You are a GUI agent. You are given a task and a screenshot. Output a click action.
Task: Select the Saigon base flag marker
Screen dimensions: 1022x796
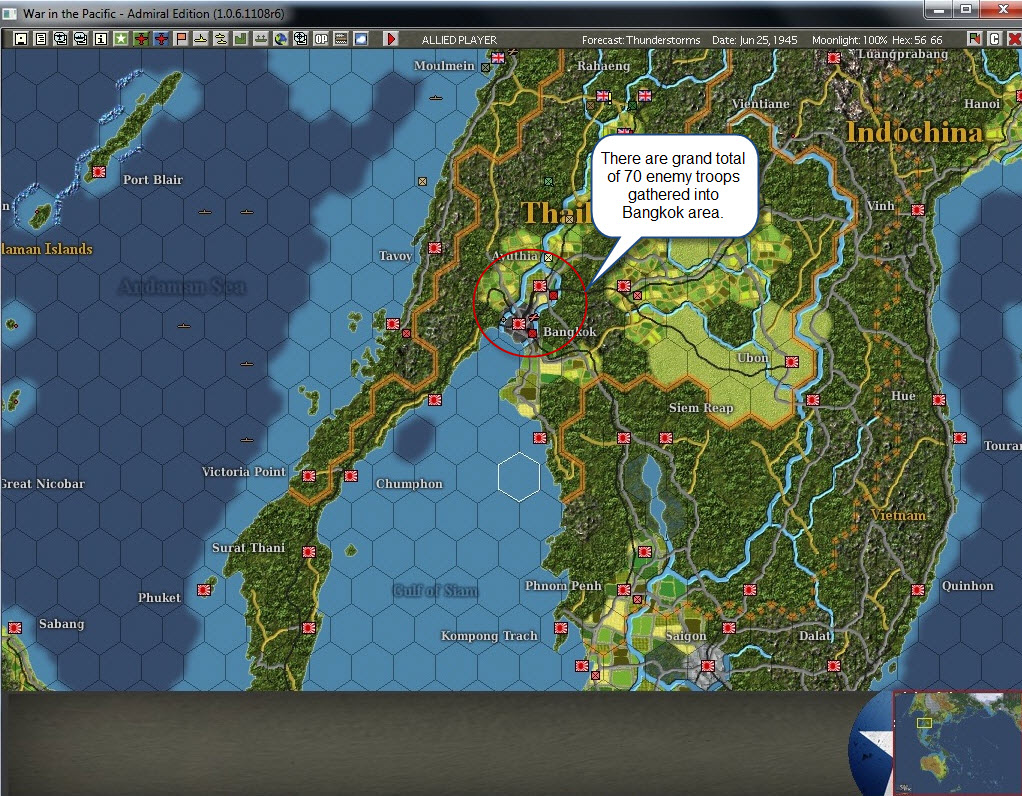click(708, 666)
